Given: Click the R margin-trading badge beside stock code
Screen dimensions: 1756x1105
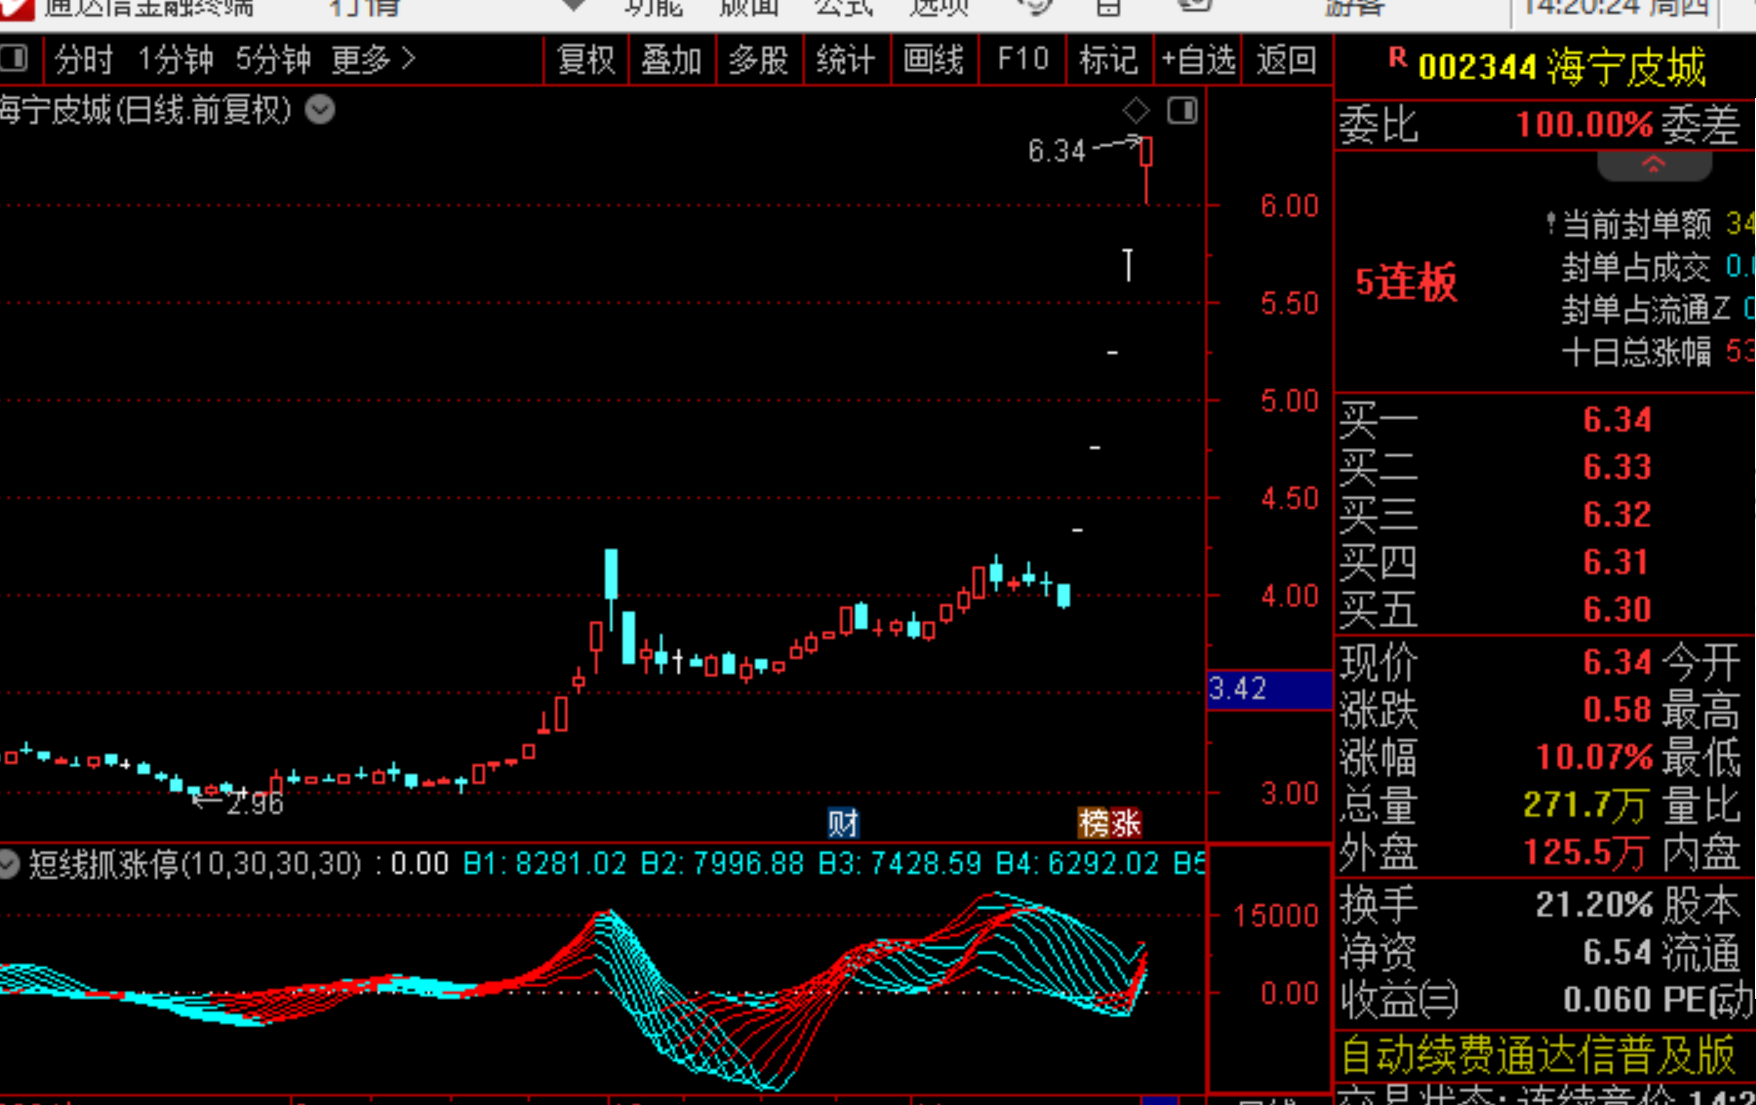Looking at the screenshot, I should (x=1397, y=59).
